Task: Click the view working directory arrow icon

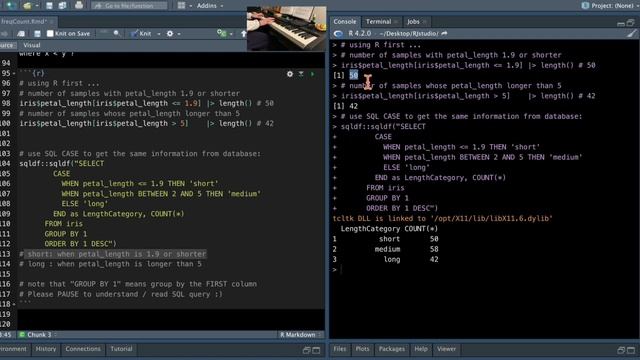Action: pos(444,33)
